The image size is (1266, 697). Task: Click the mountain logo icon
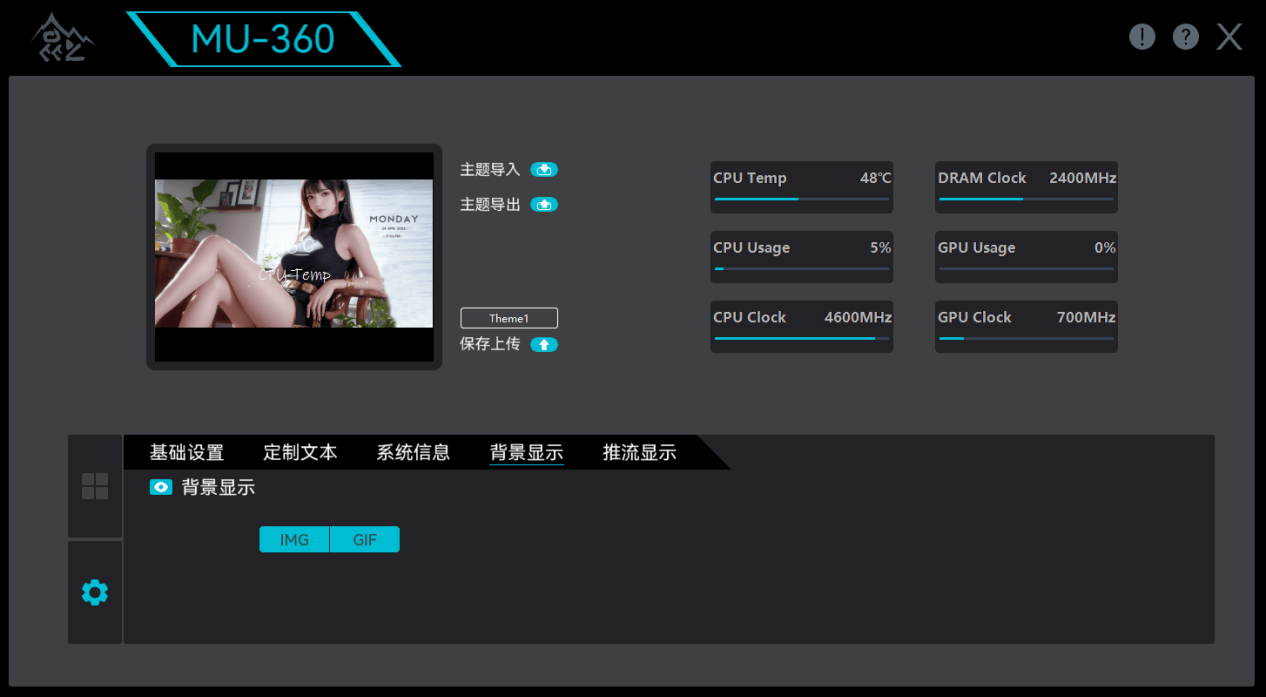pos(62,39)
